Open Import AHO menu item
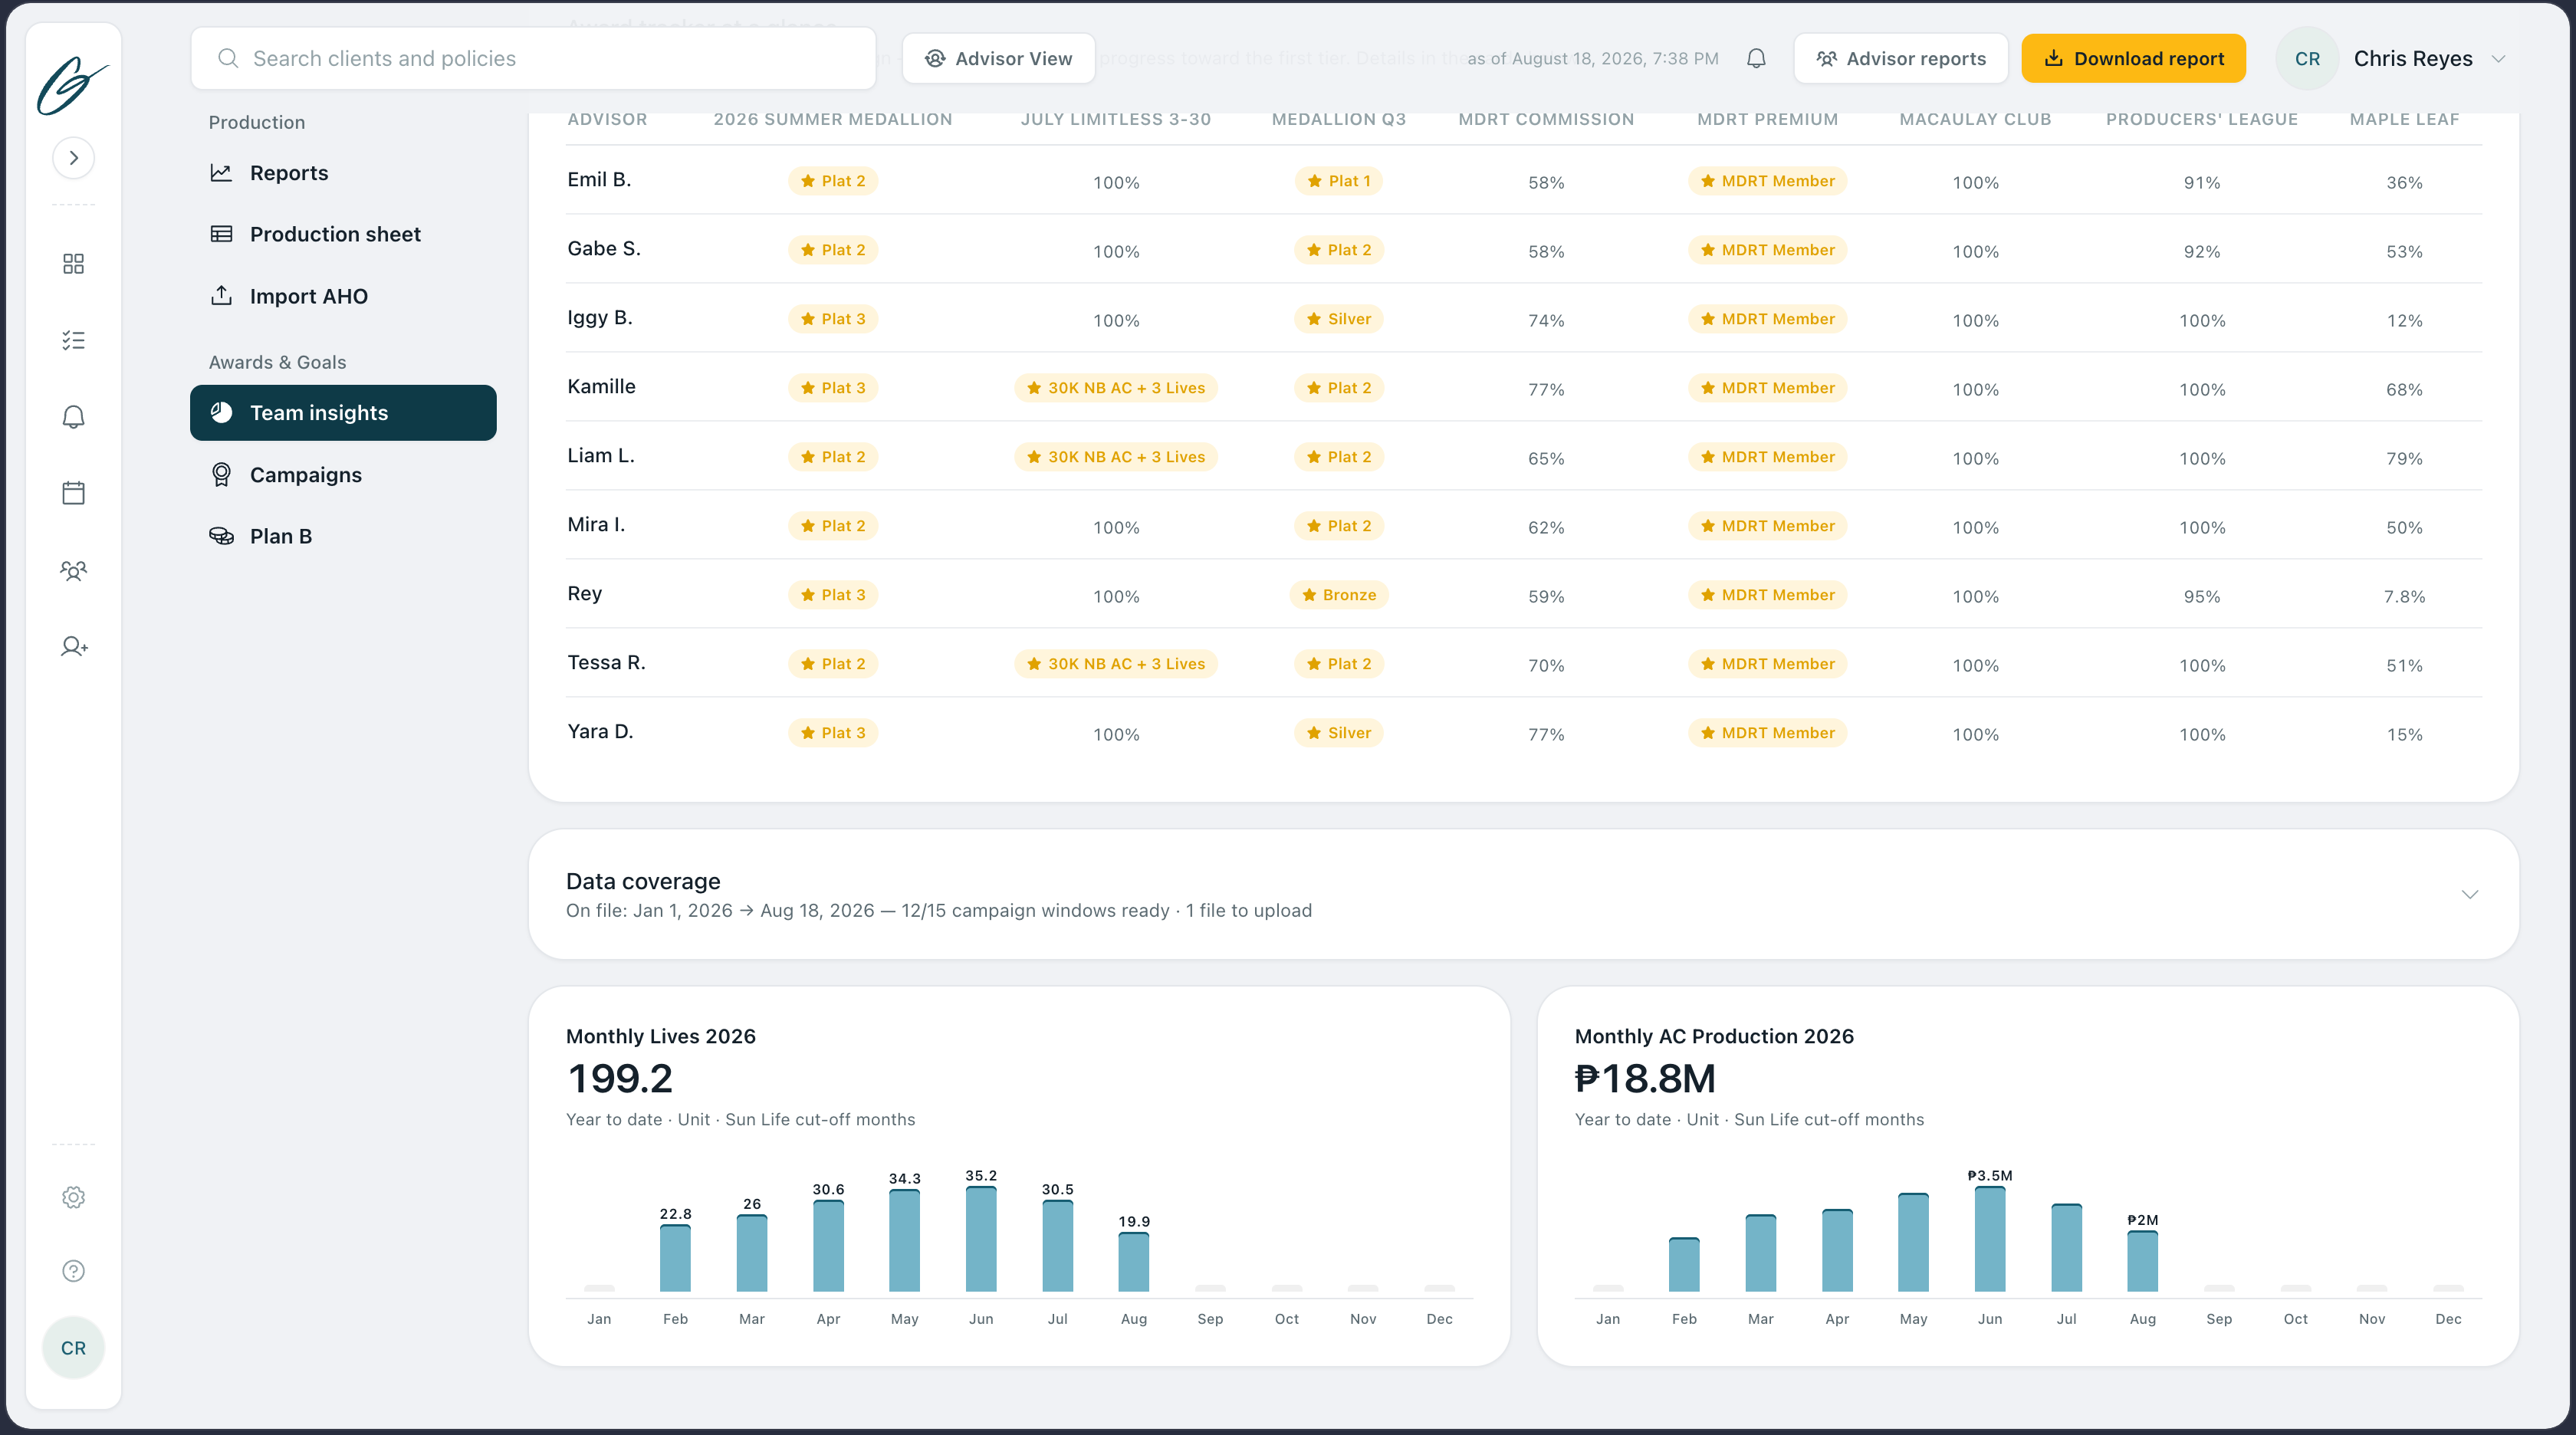The height and width of the screenshot is (1435, 2576). point(343,296)
